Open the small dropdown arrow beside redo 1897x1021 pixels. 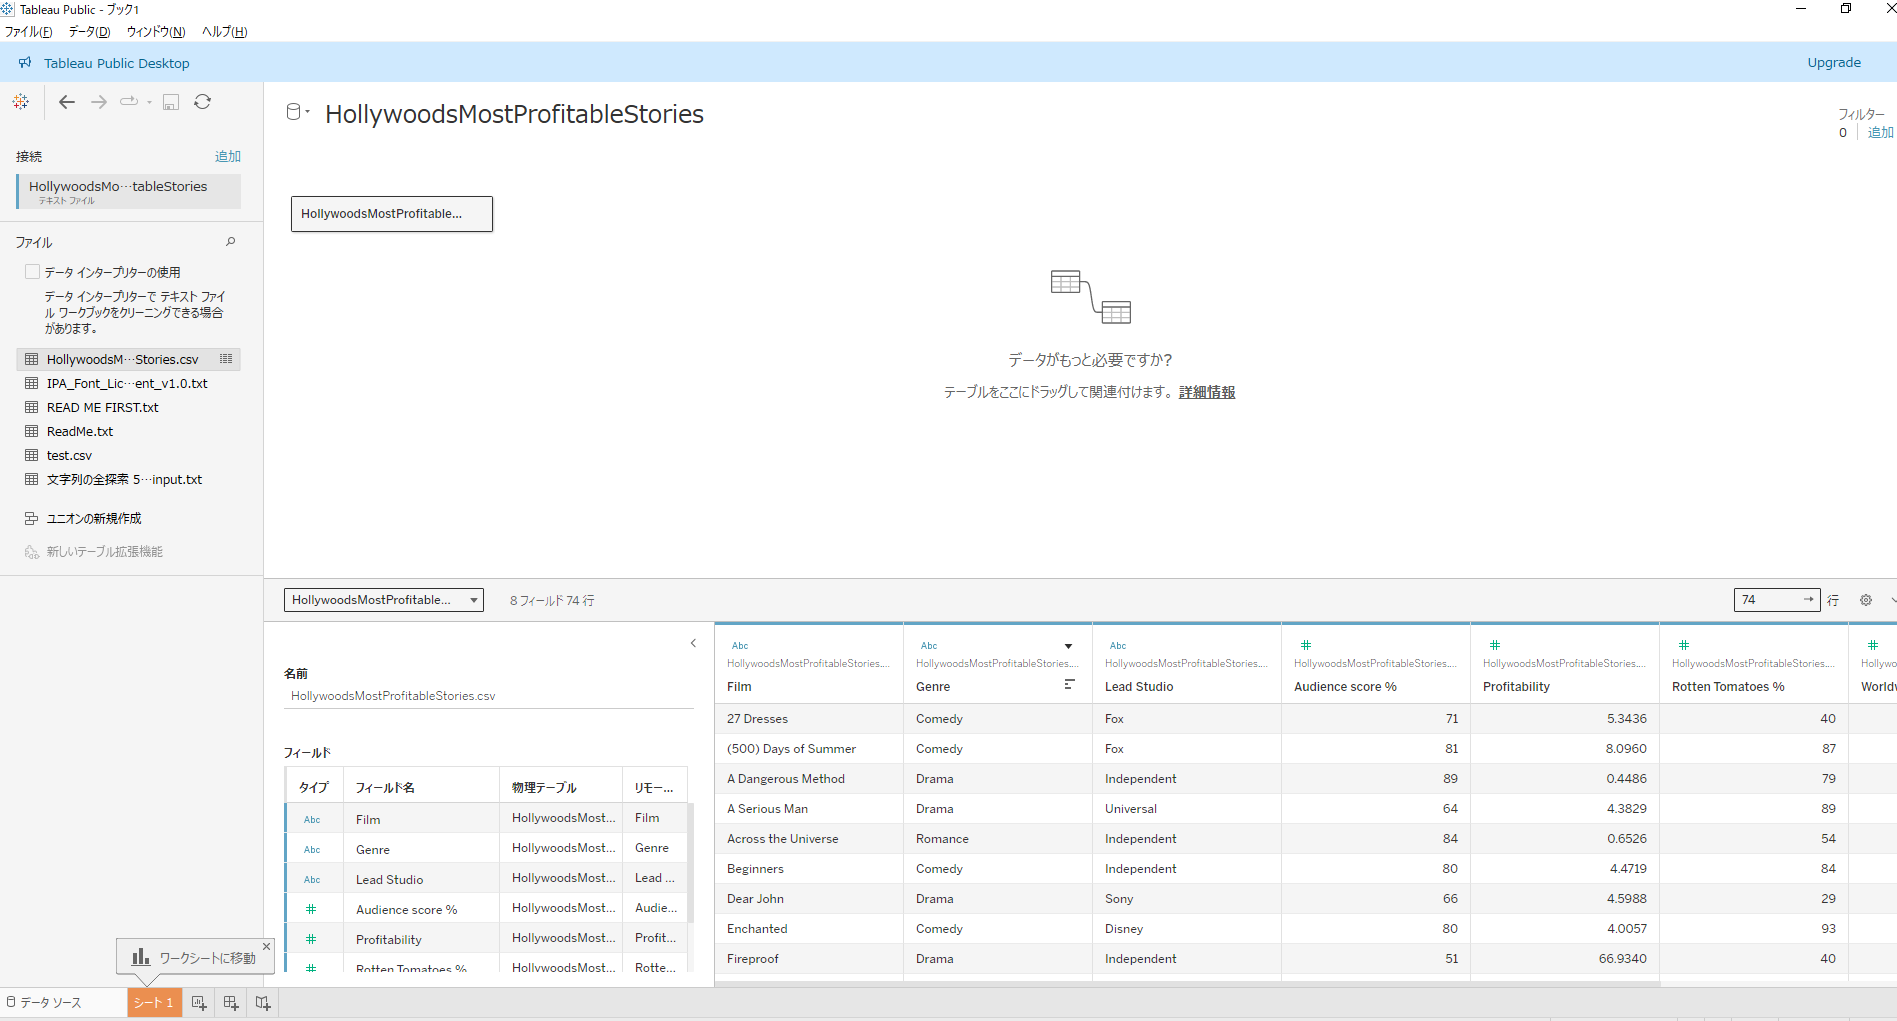coord(149,102)
